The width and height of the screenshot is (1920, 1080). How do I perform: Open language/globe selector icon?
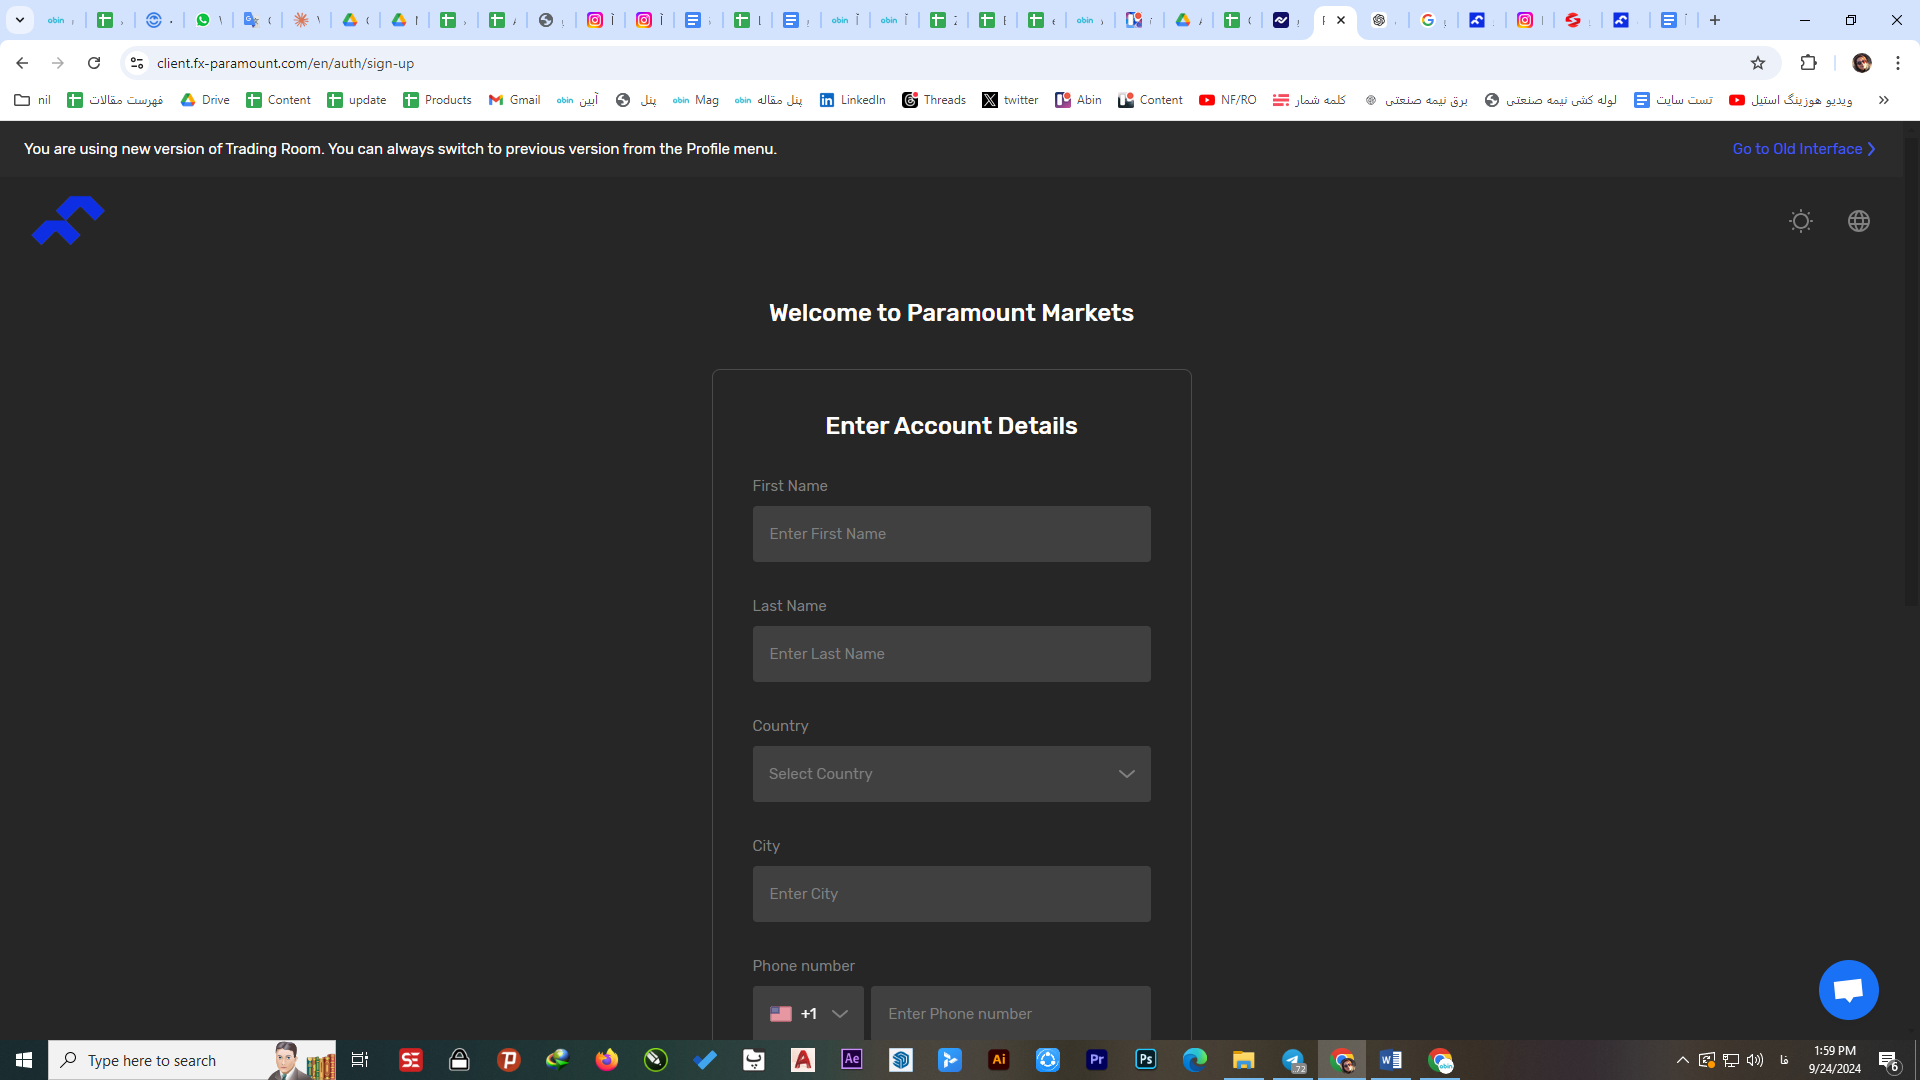[x=1859, y=220]
